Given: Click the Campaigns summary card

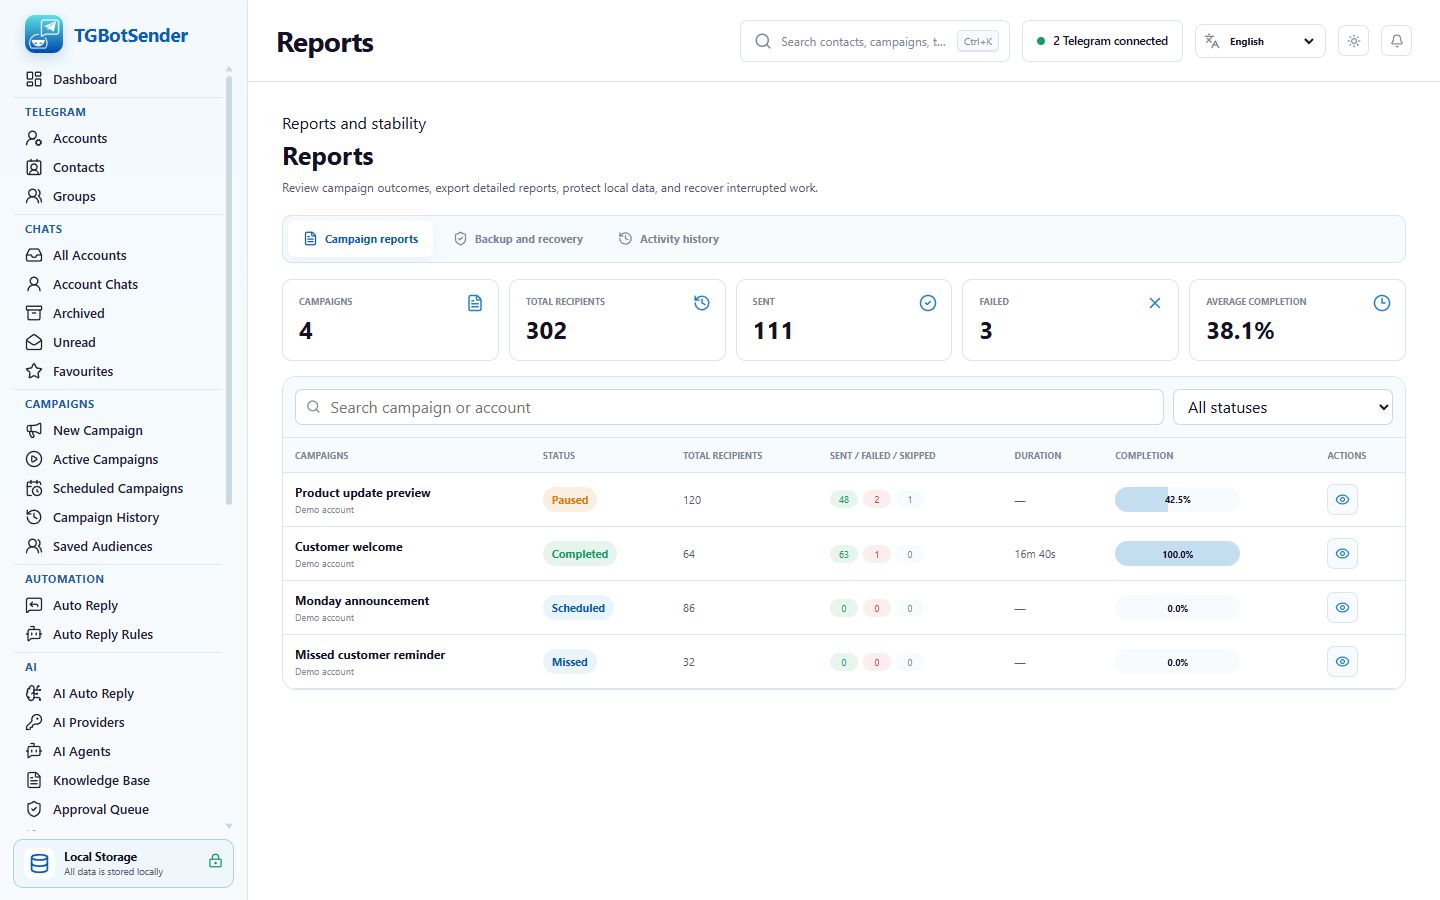Looking at the screenshot, I should (x=390, y=320).
